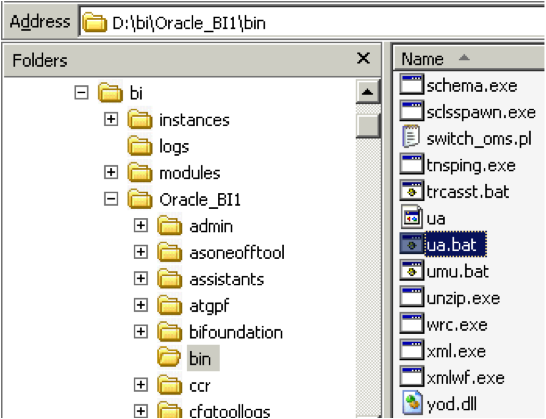The image size is (546, 419).
Task: Select unzip.exe in the file list
Action: tap(463, 298)
